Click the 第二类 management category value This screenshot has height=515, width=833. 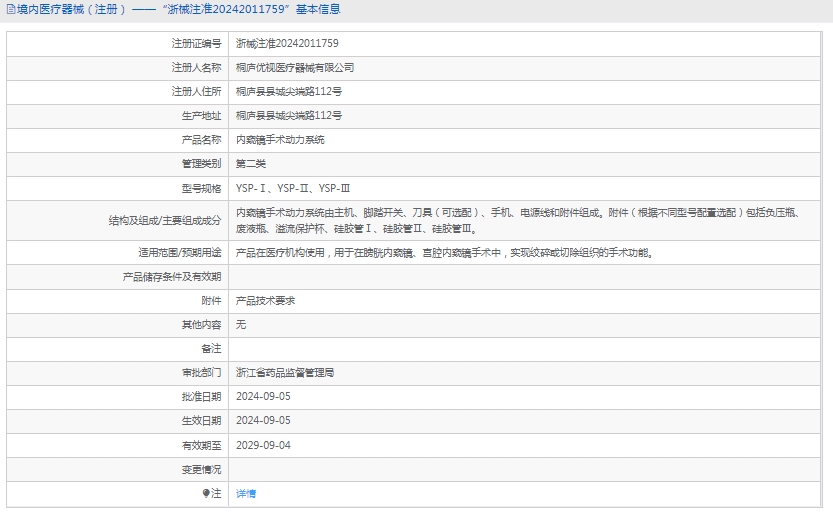(x=251, y=164)
